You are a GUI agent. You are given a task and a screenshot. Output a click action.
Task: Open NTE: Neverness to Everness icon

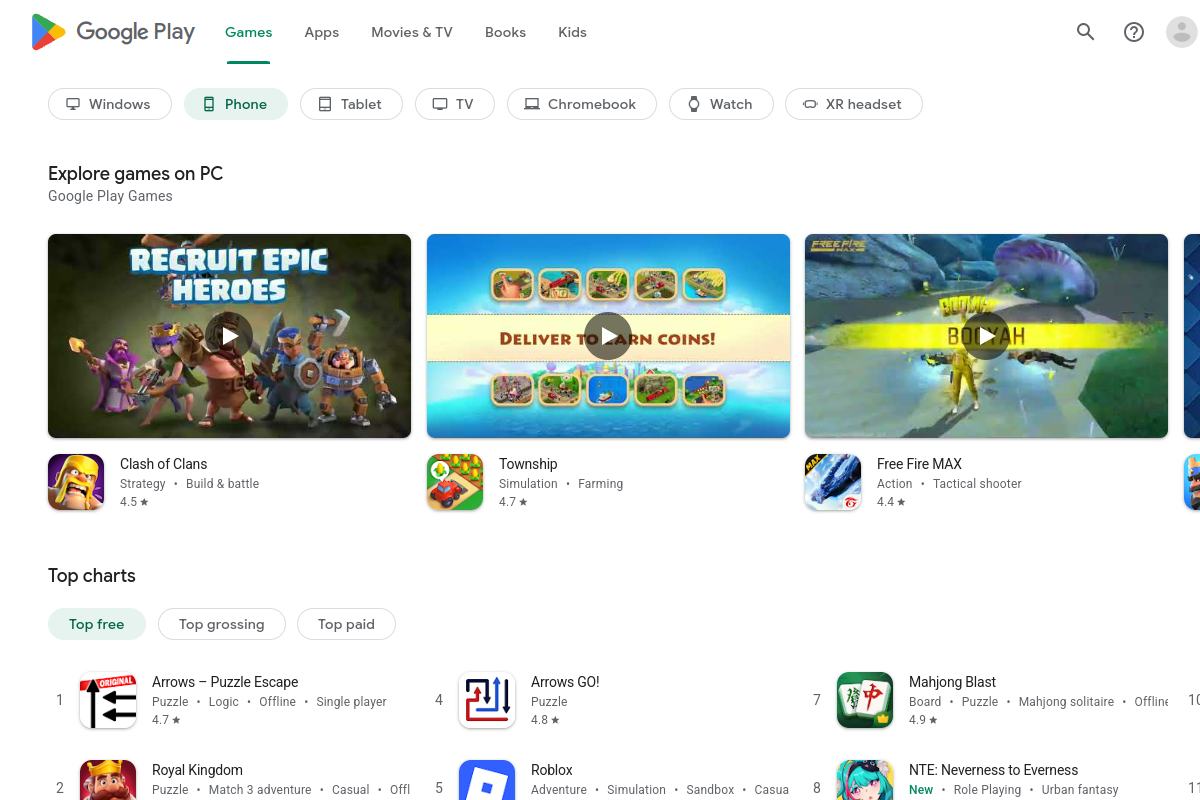tap(865, 780)
